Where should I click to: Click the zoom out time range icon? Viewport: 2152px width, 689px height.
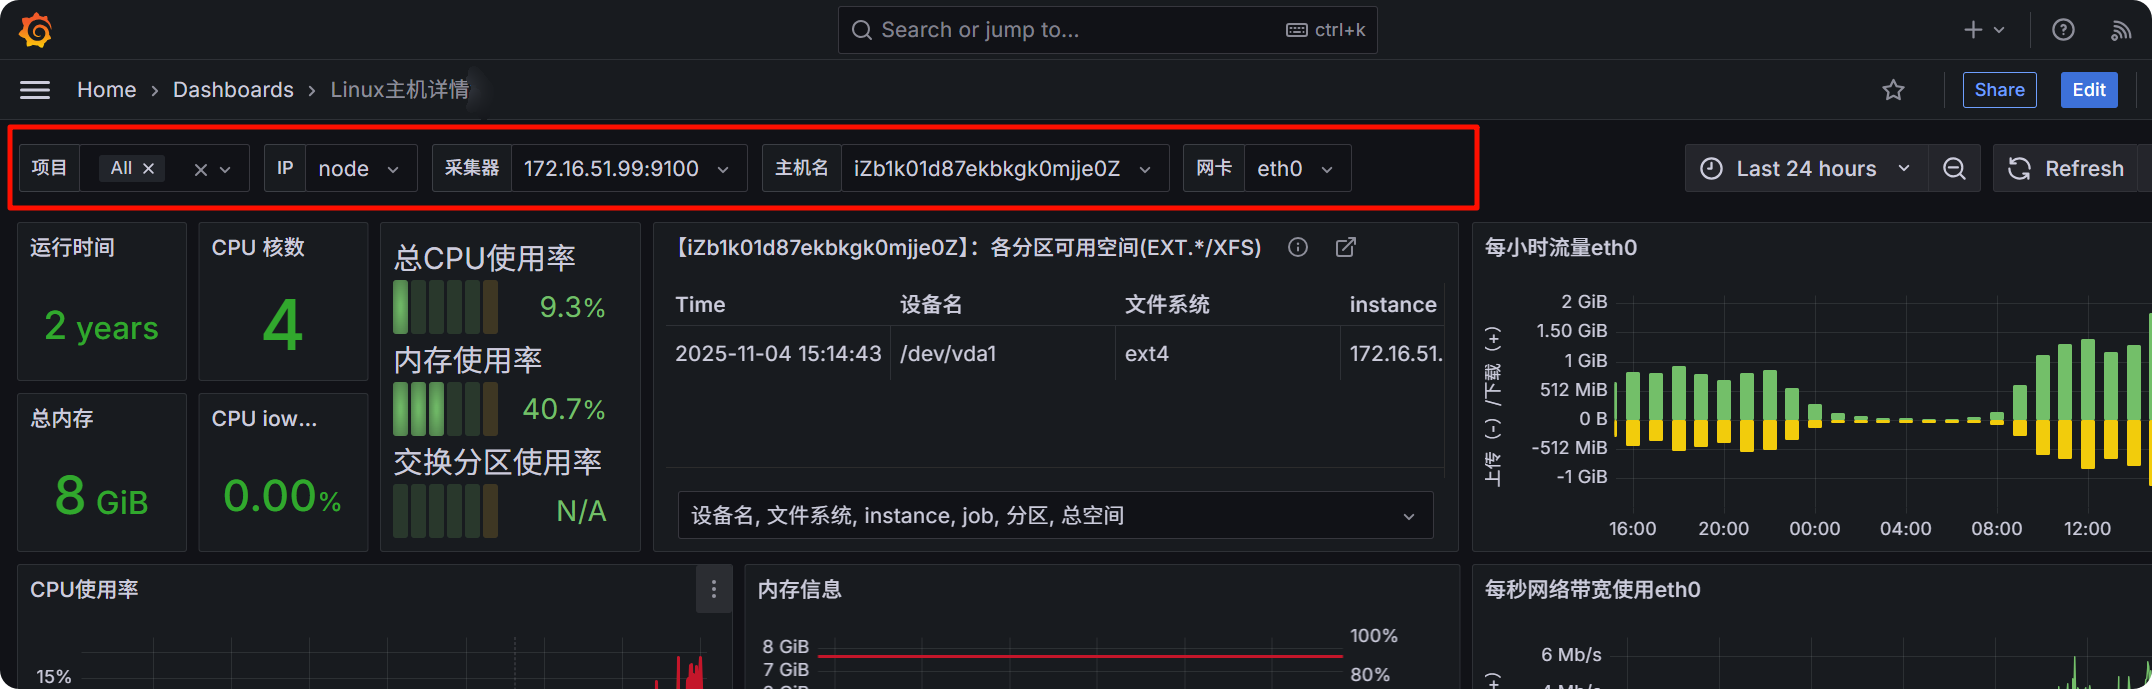(1954, 168)
